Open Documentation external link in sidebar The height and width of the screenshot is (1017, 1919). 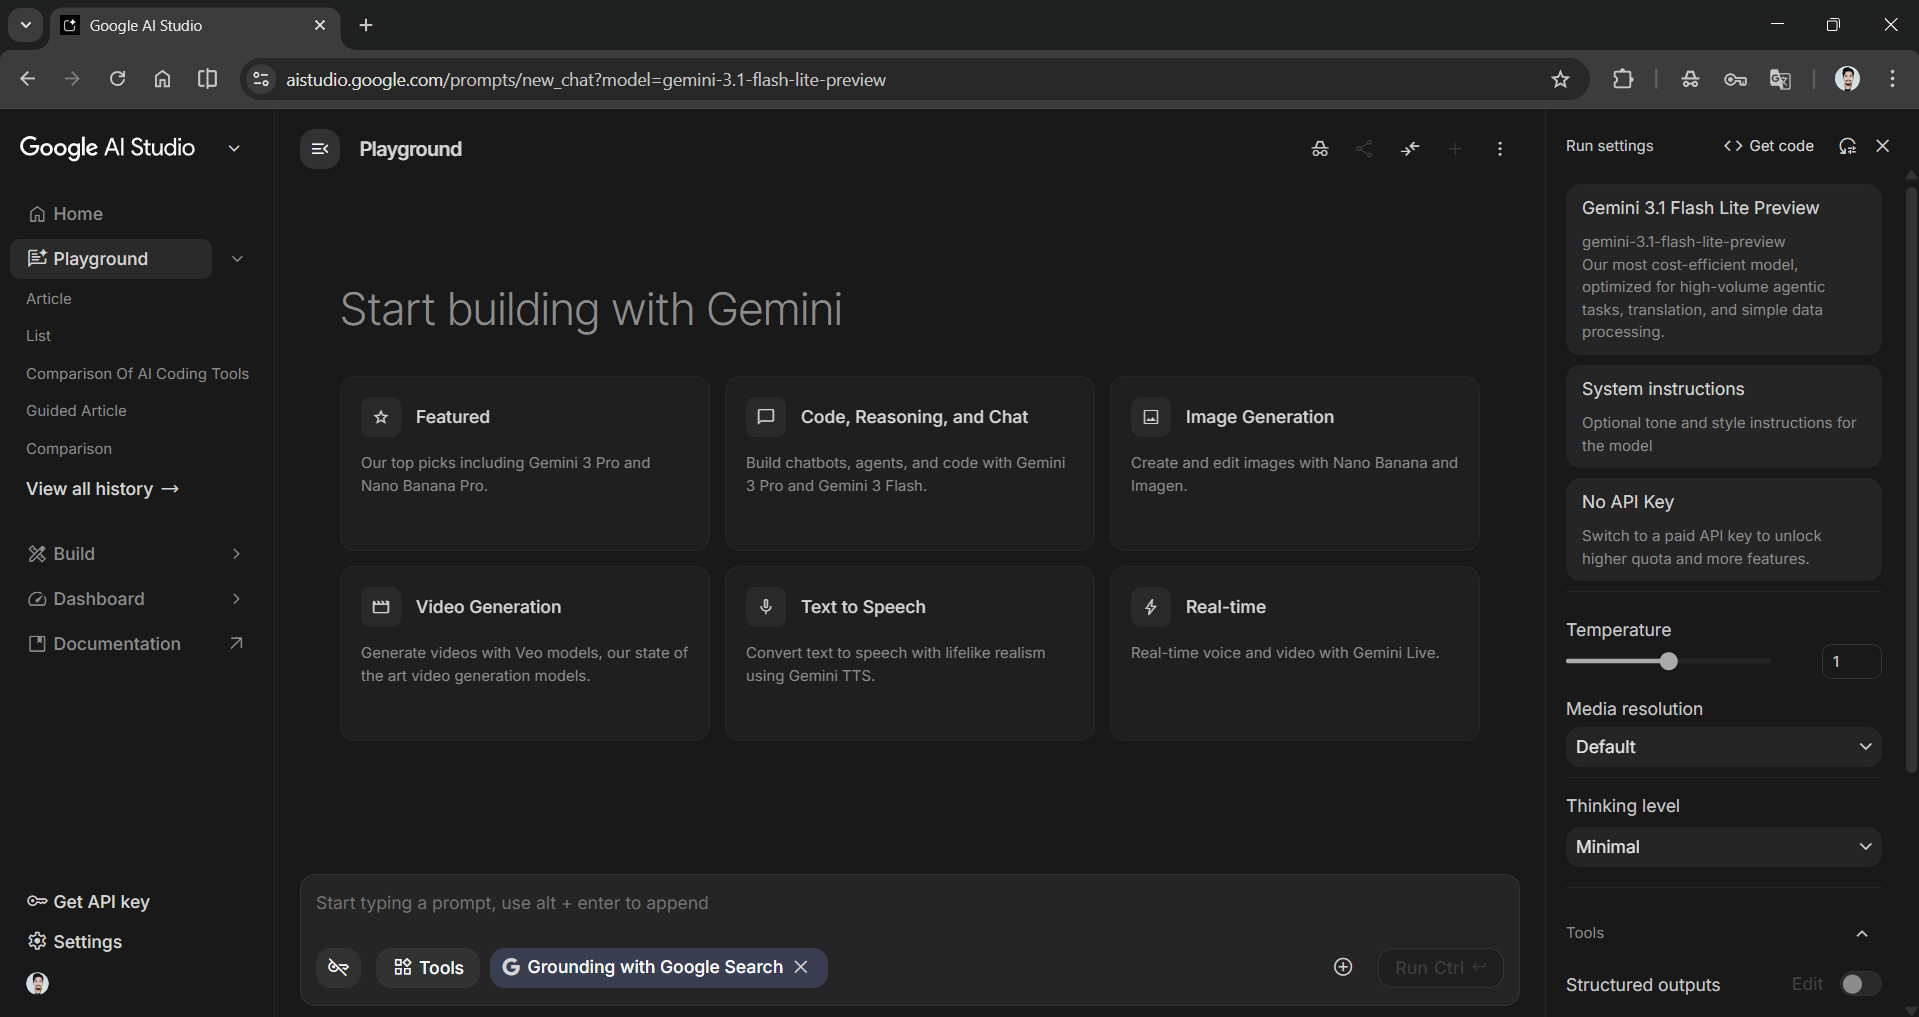coord(136,644)
